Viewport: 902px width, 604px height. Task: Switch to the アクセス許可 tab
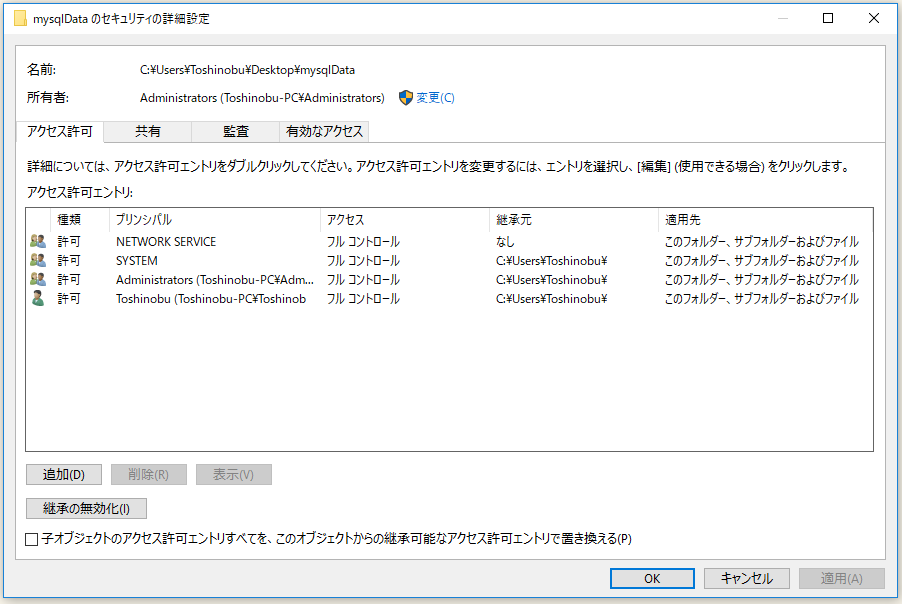point(60,132)
